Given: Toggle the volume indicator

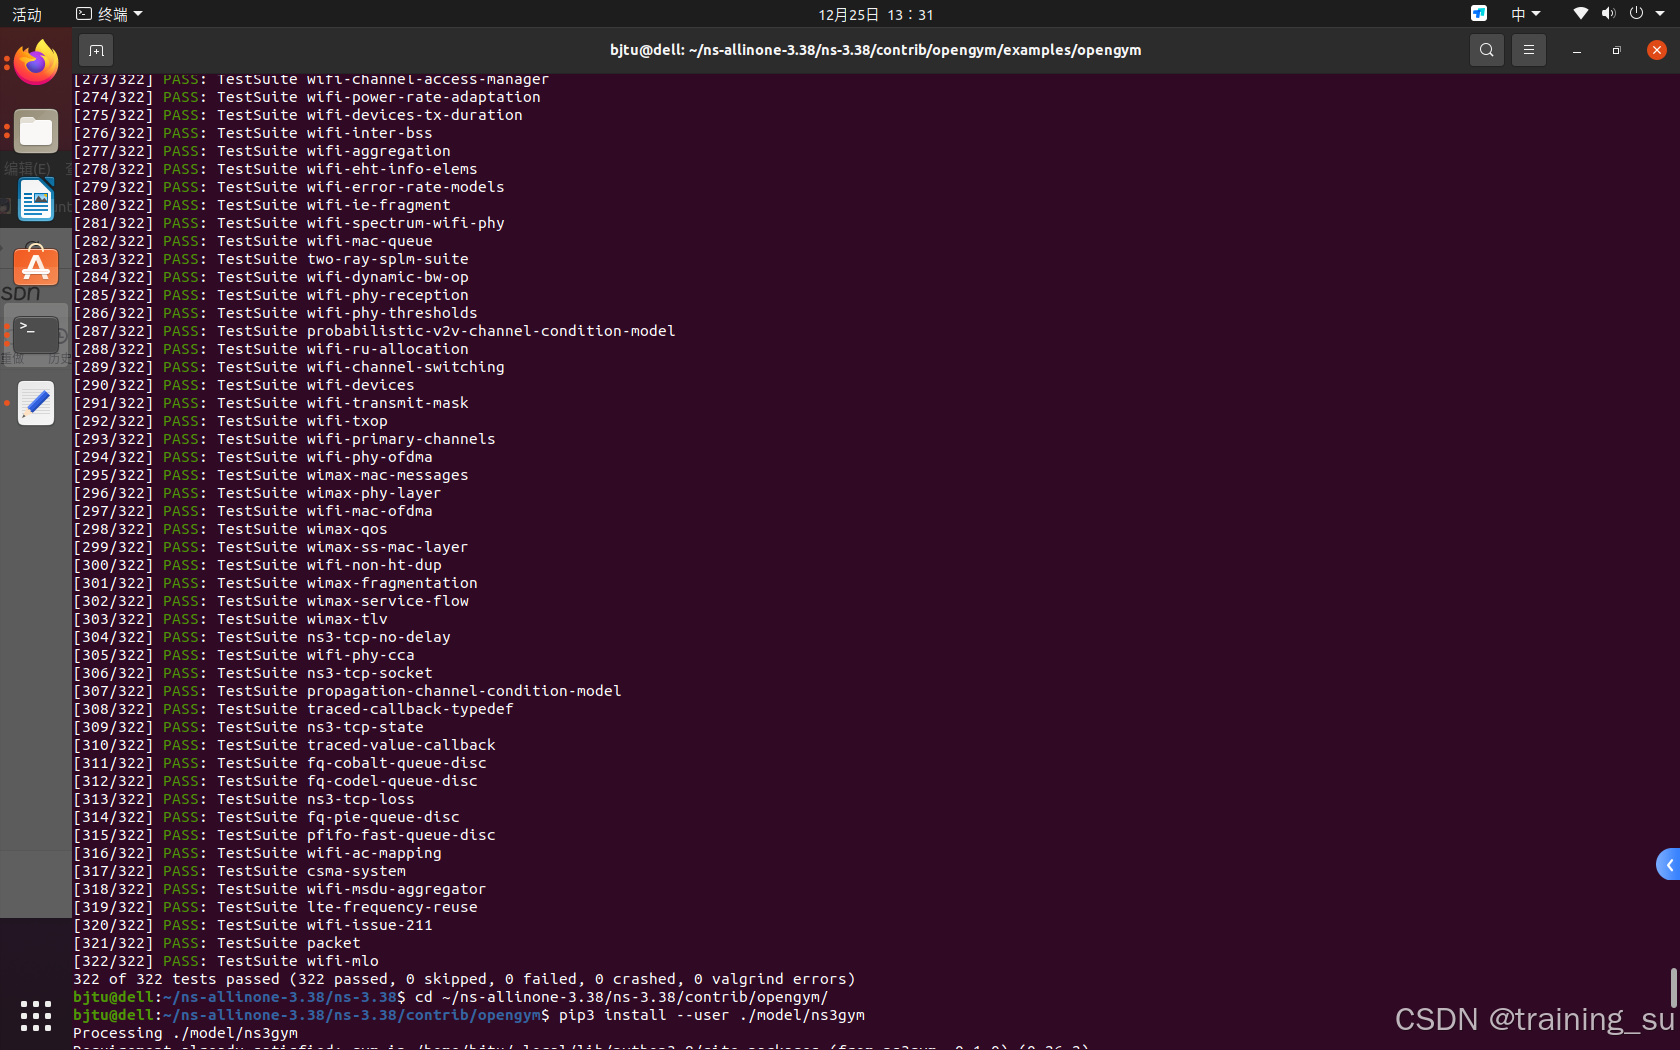Looking at the screenshot, I should 1609,14.
